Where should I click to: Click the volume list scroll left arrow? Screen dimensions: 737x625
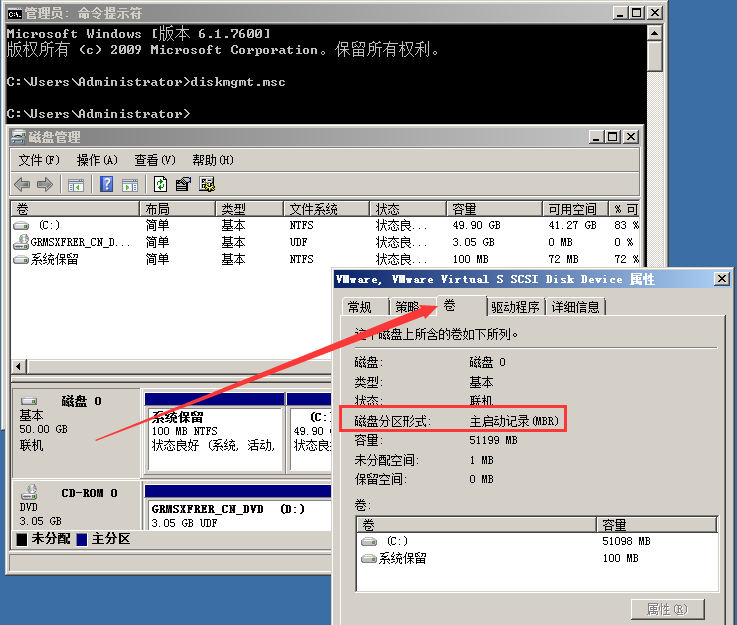coord(19,366)
